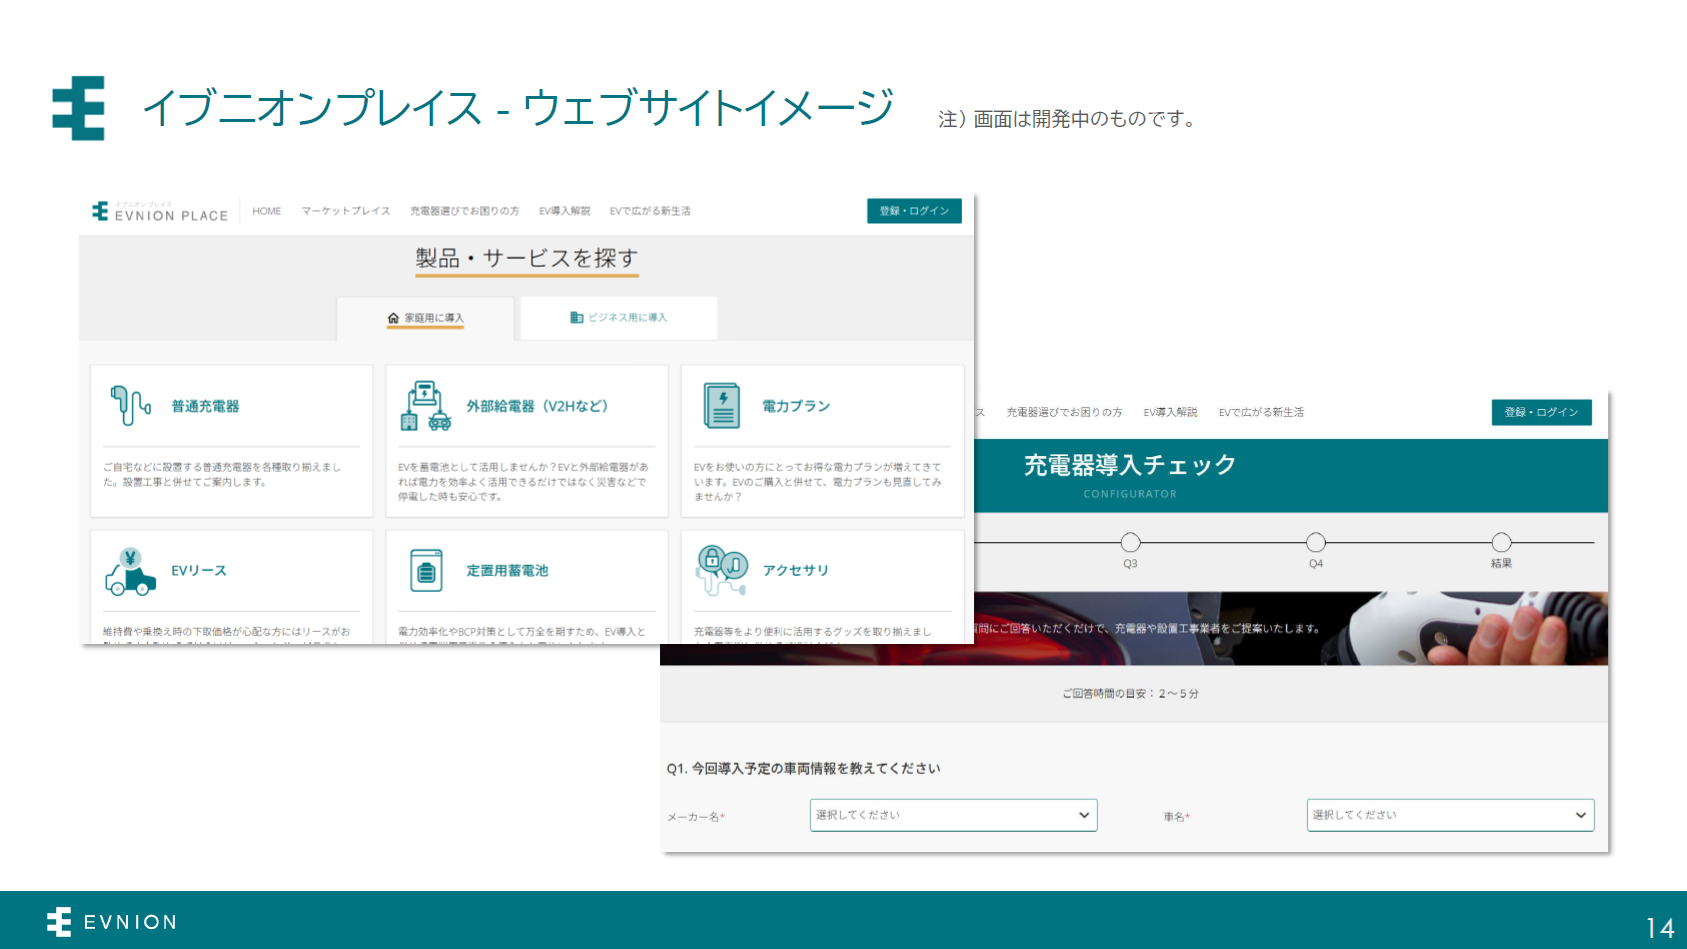Open the 電力プラン document icon
The image size is (1687, 949).
tap(721, 404)
